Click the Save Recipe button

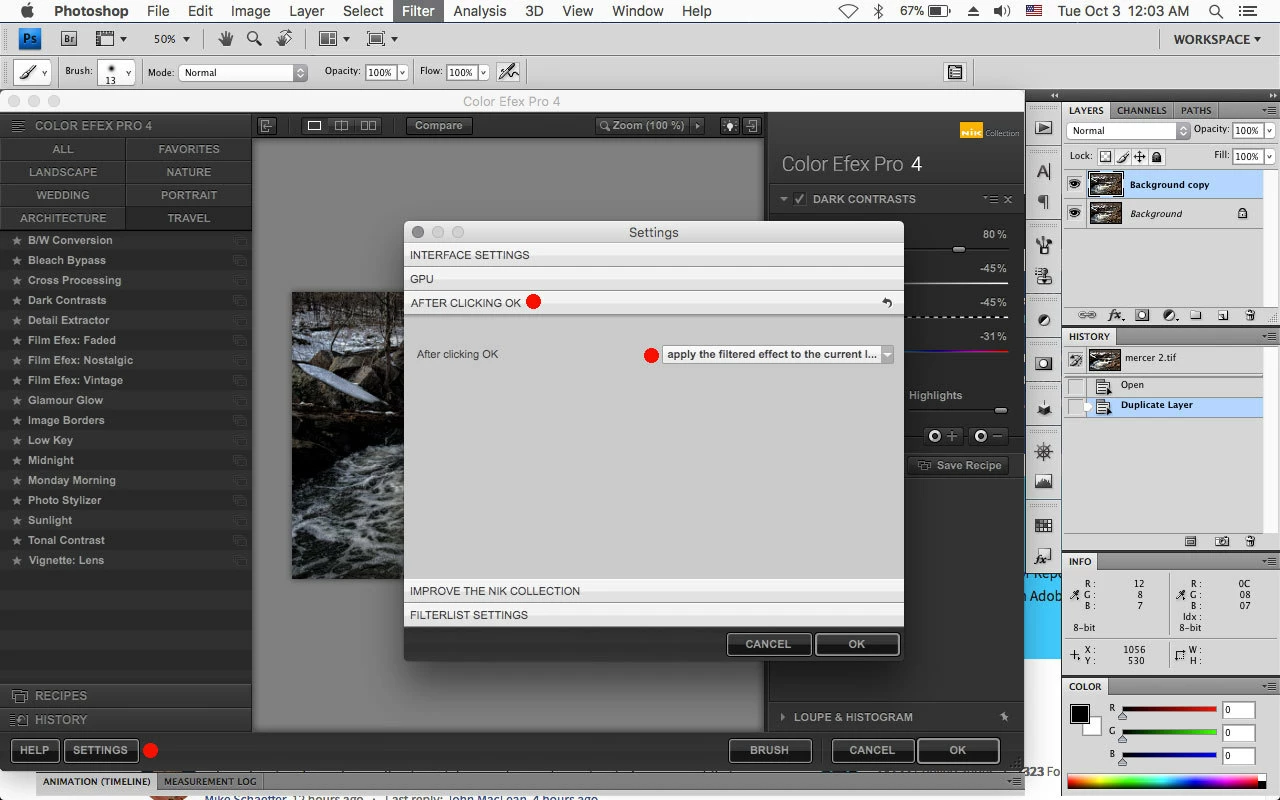click(x=959, y=466)
